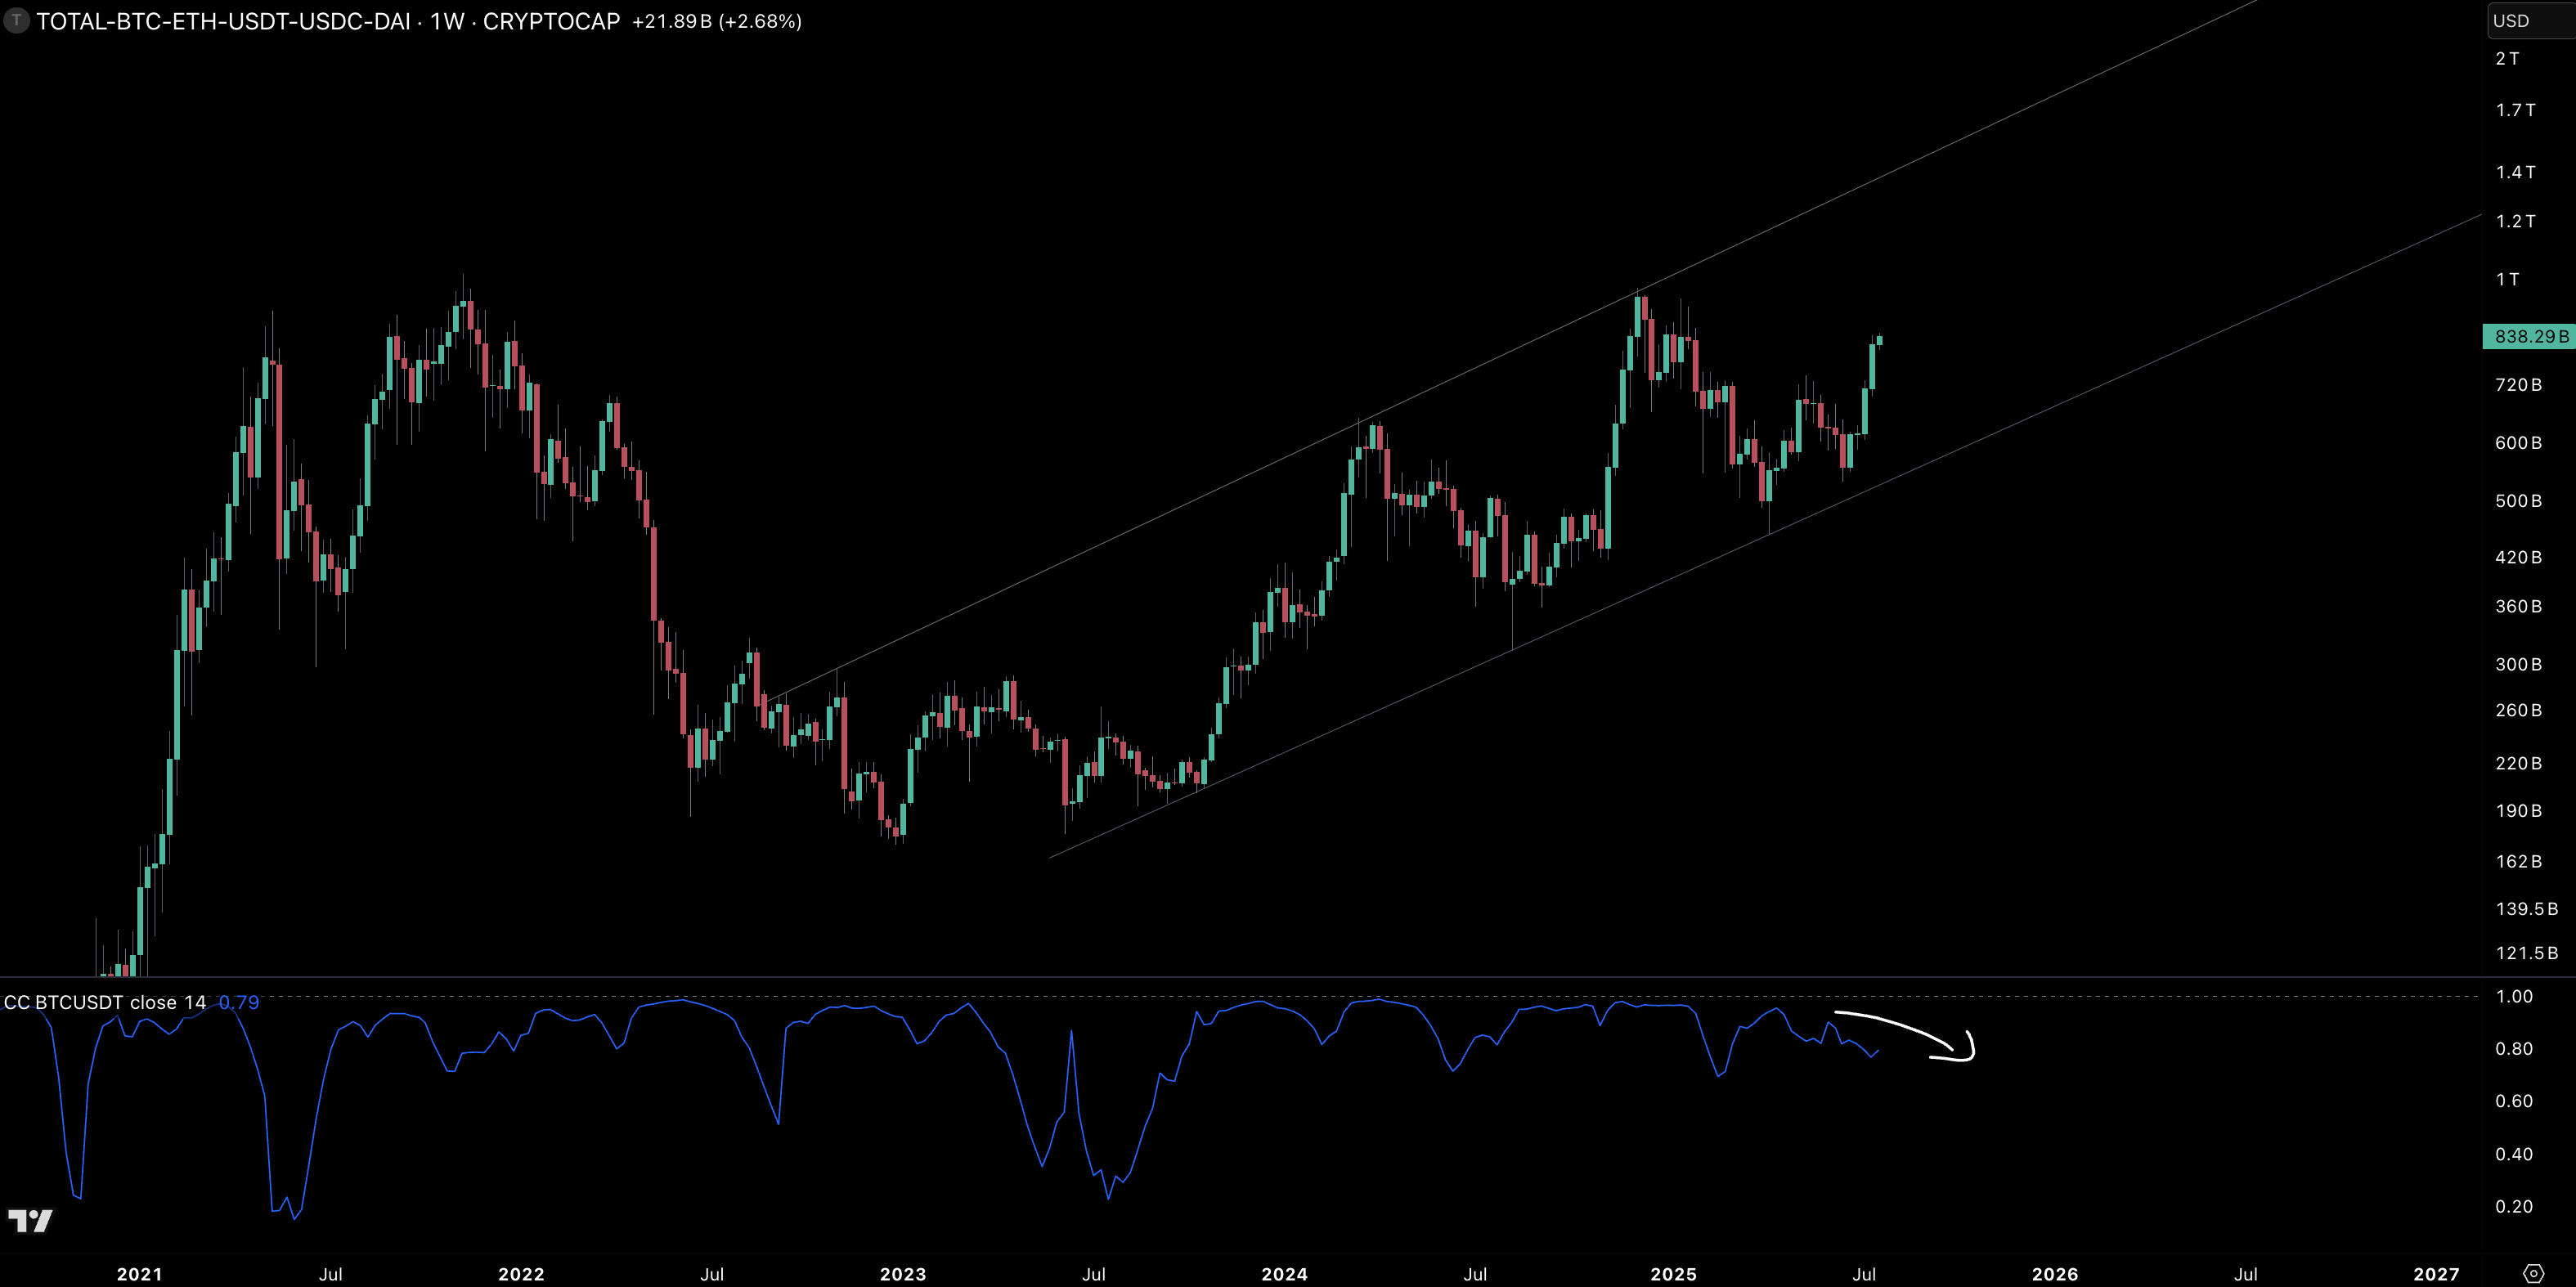Open chart settings hexagon gear icon
This screenshot has height=1287, width=2576.
tap(2533, 1273)
